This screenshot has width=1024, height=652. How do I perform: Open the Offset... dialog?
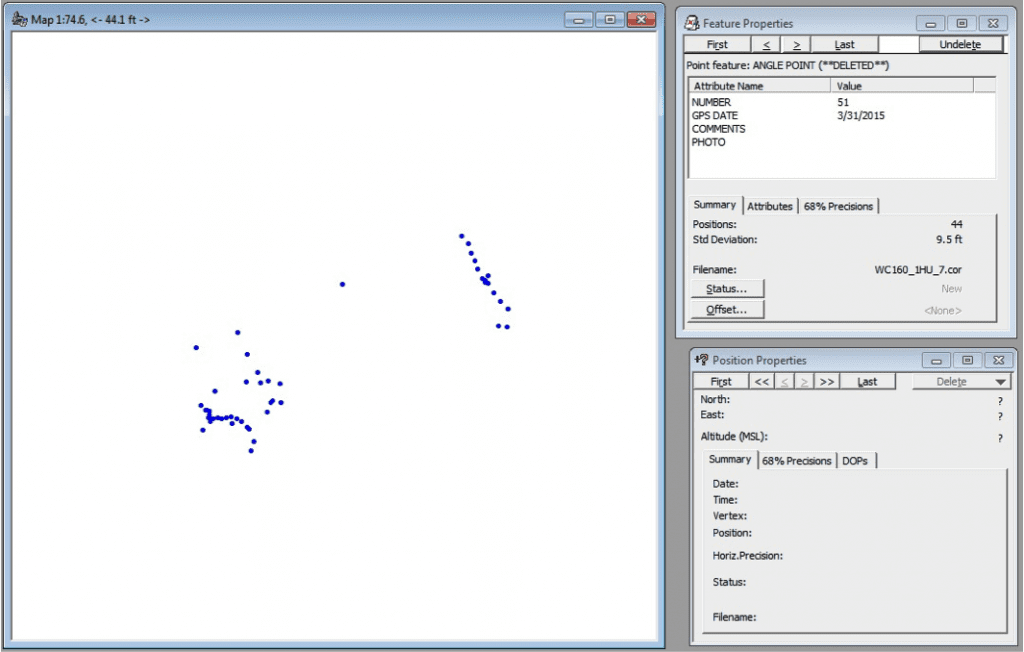click(x=727, y=310)
